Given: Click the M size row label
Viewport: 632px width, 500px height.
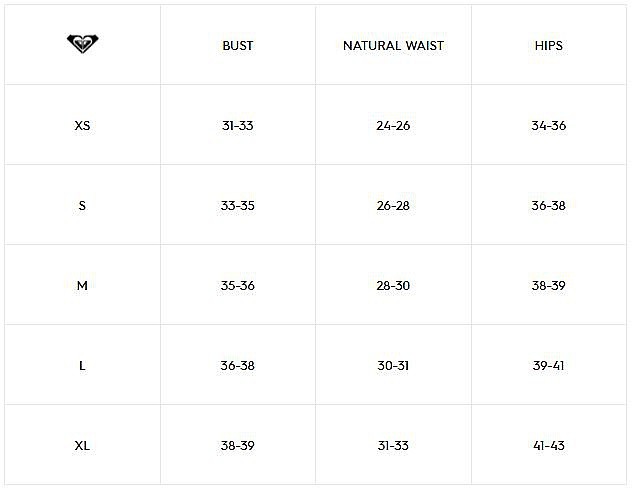Looking at the screenshot, I should coord(82,286).
